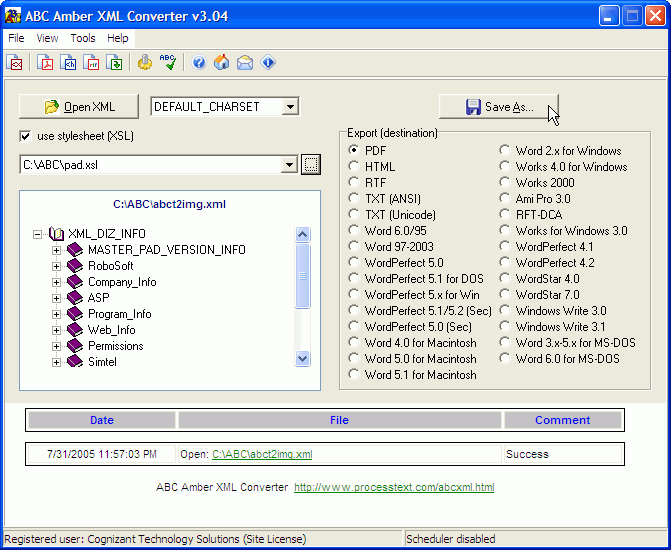671x550 pixels.
Task: Open the processtext.com abcxml.html link
Action: (x=394, y=487)
